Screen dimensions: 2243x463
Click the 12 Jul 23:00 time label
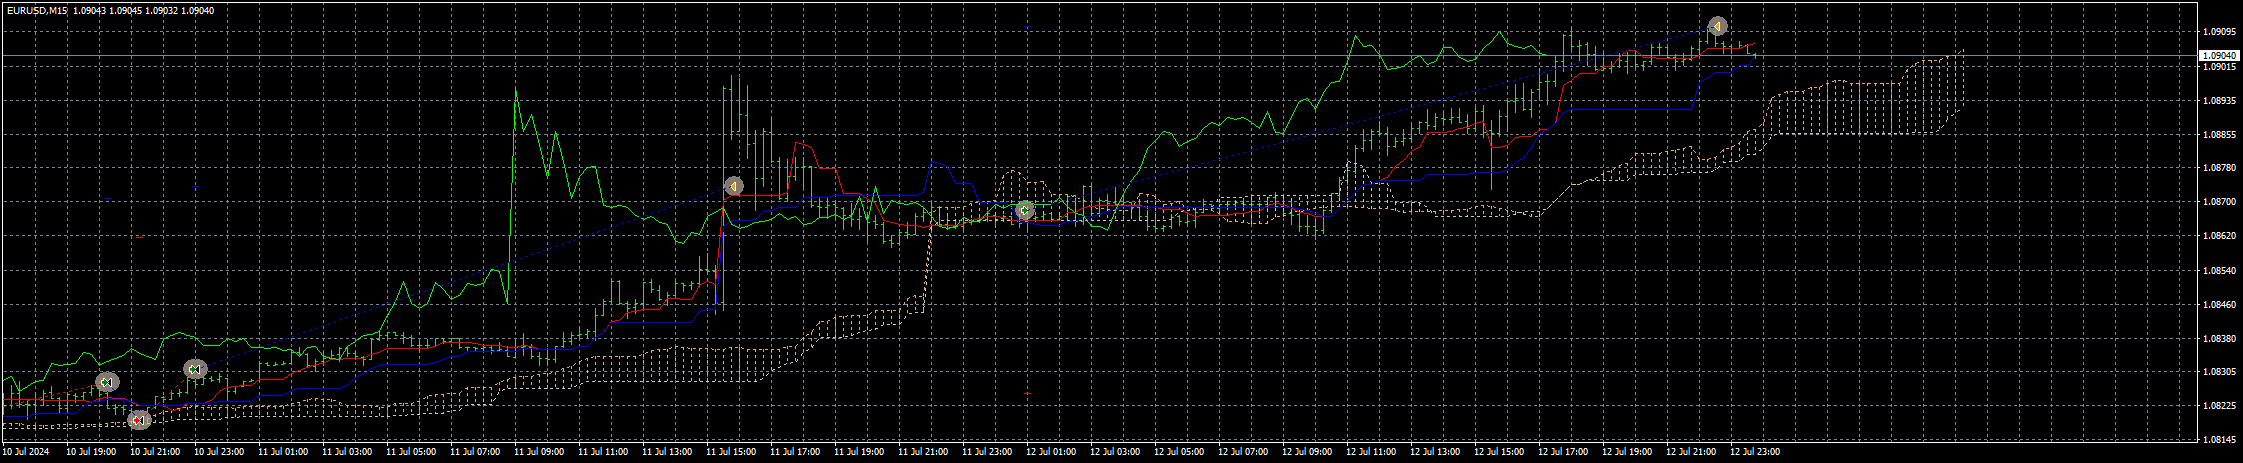tap(1754, 452)
